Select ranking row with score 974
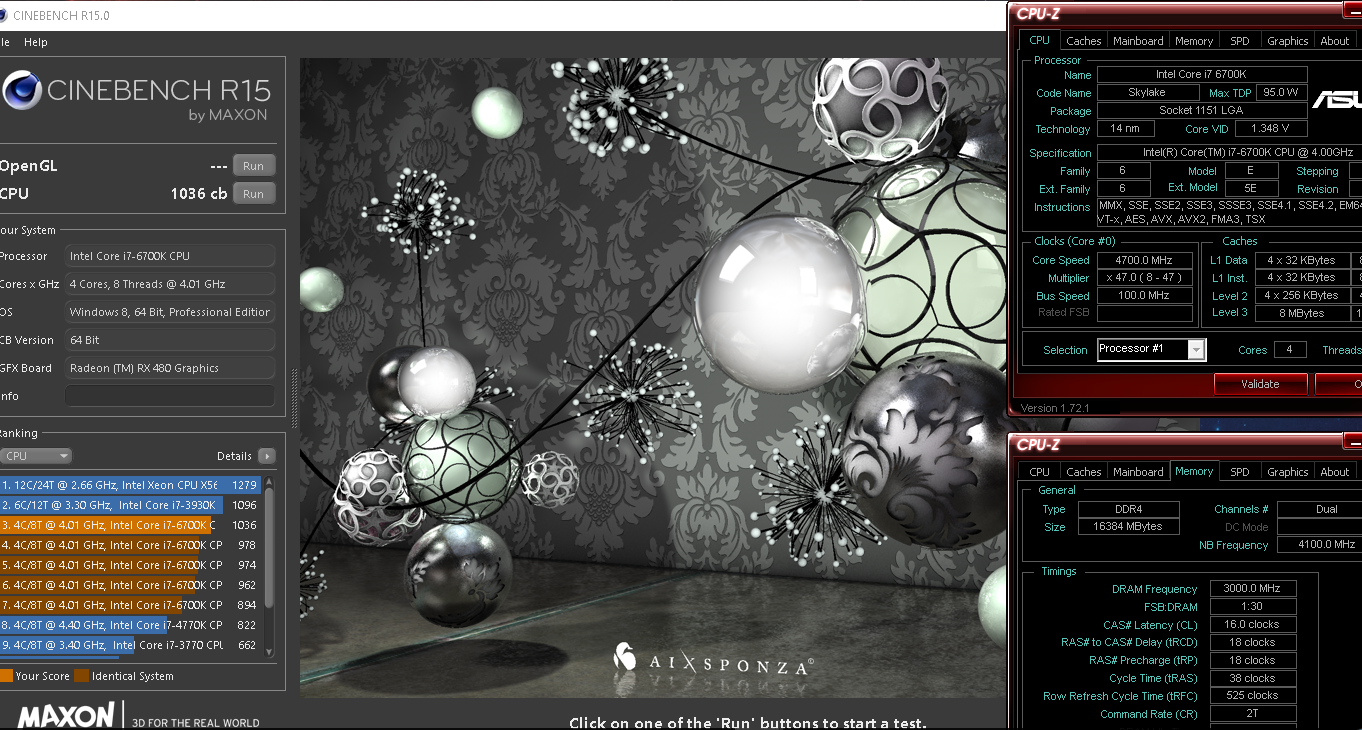 point(130,565)
